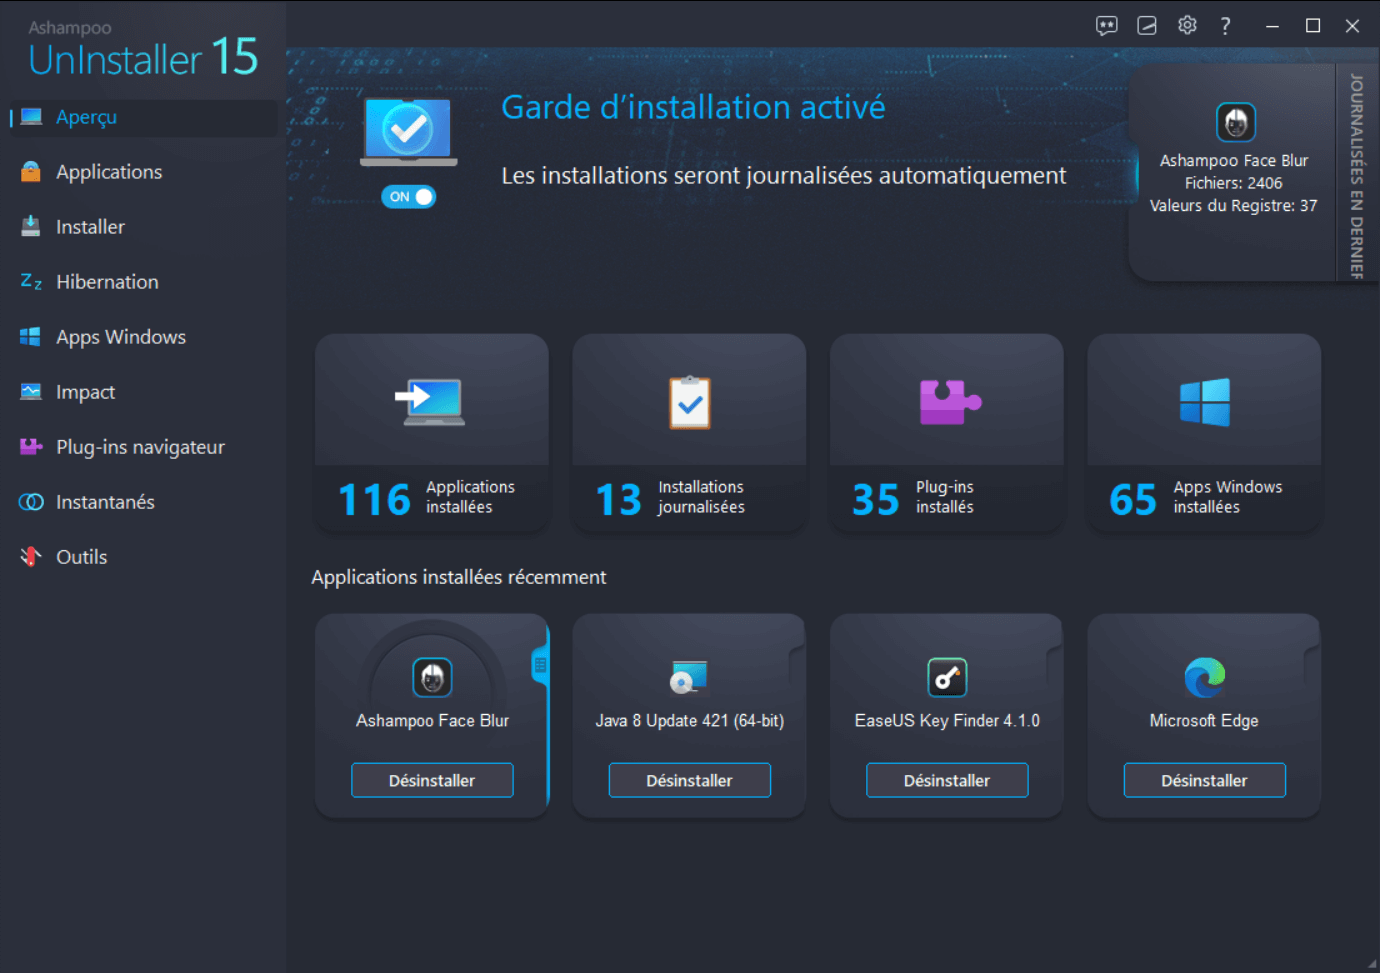Click Désinstaller under Java 8 Update 421
1380x973 pixels.
(x=690, y=780)
